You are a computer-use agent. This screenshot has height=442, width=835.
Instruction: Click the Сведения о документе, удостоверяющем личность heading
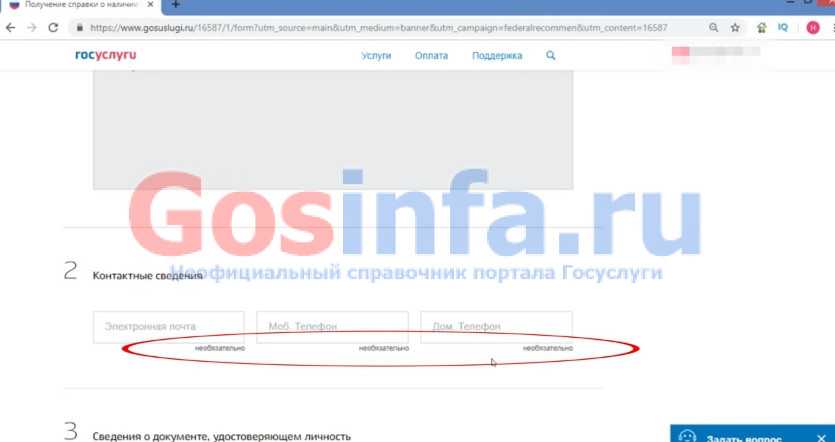[222, 437]
